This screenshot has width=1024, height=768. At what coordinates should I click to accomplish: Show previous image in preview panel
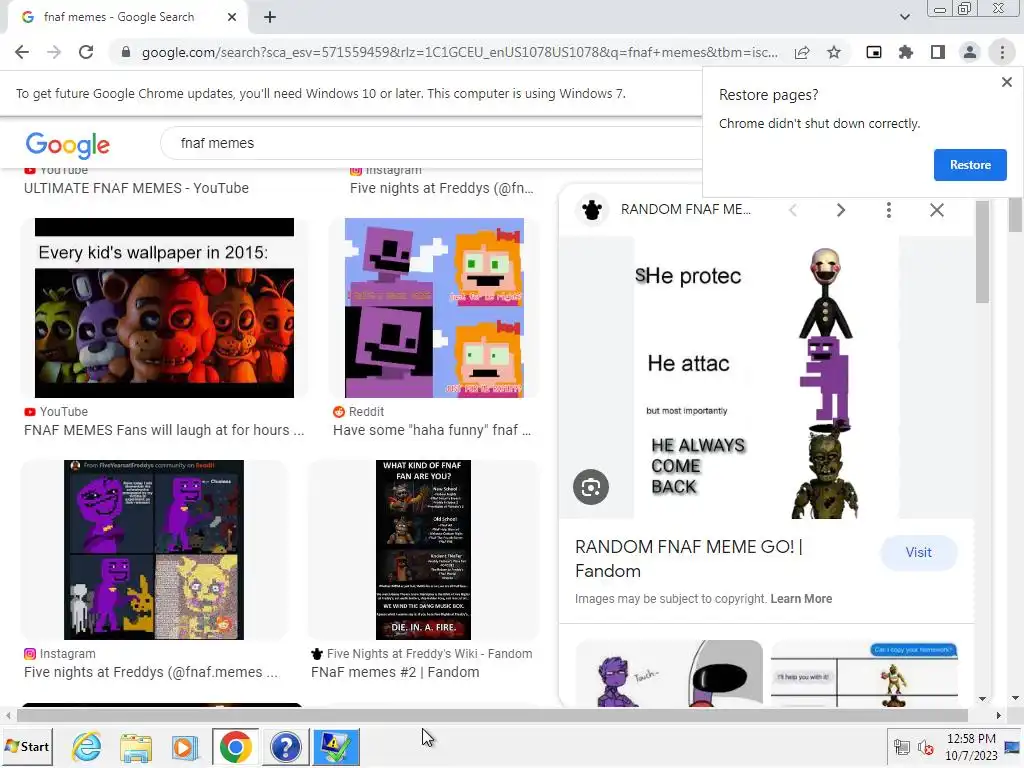click(793, 210)
